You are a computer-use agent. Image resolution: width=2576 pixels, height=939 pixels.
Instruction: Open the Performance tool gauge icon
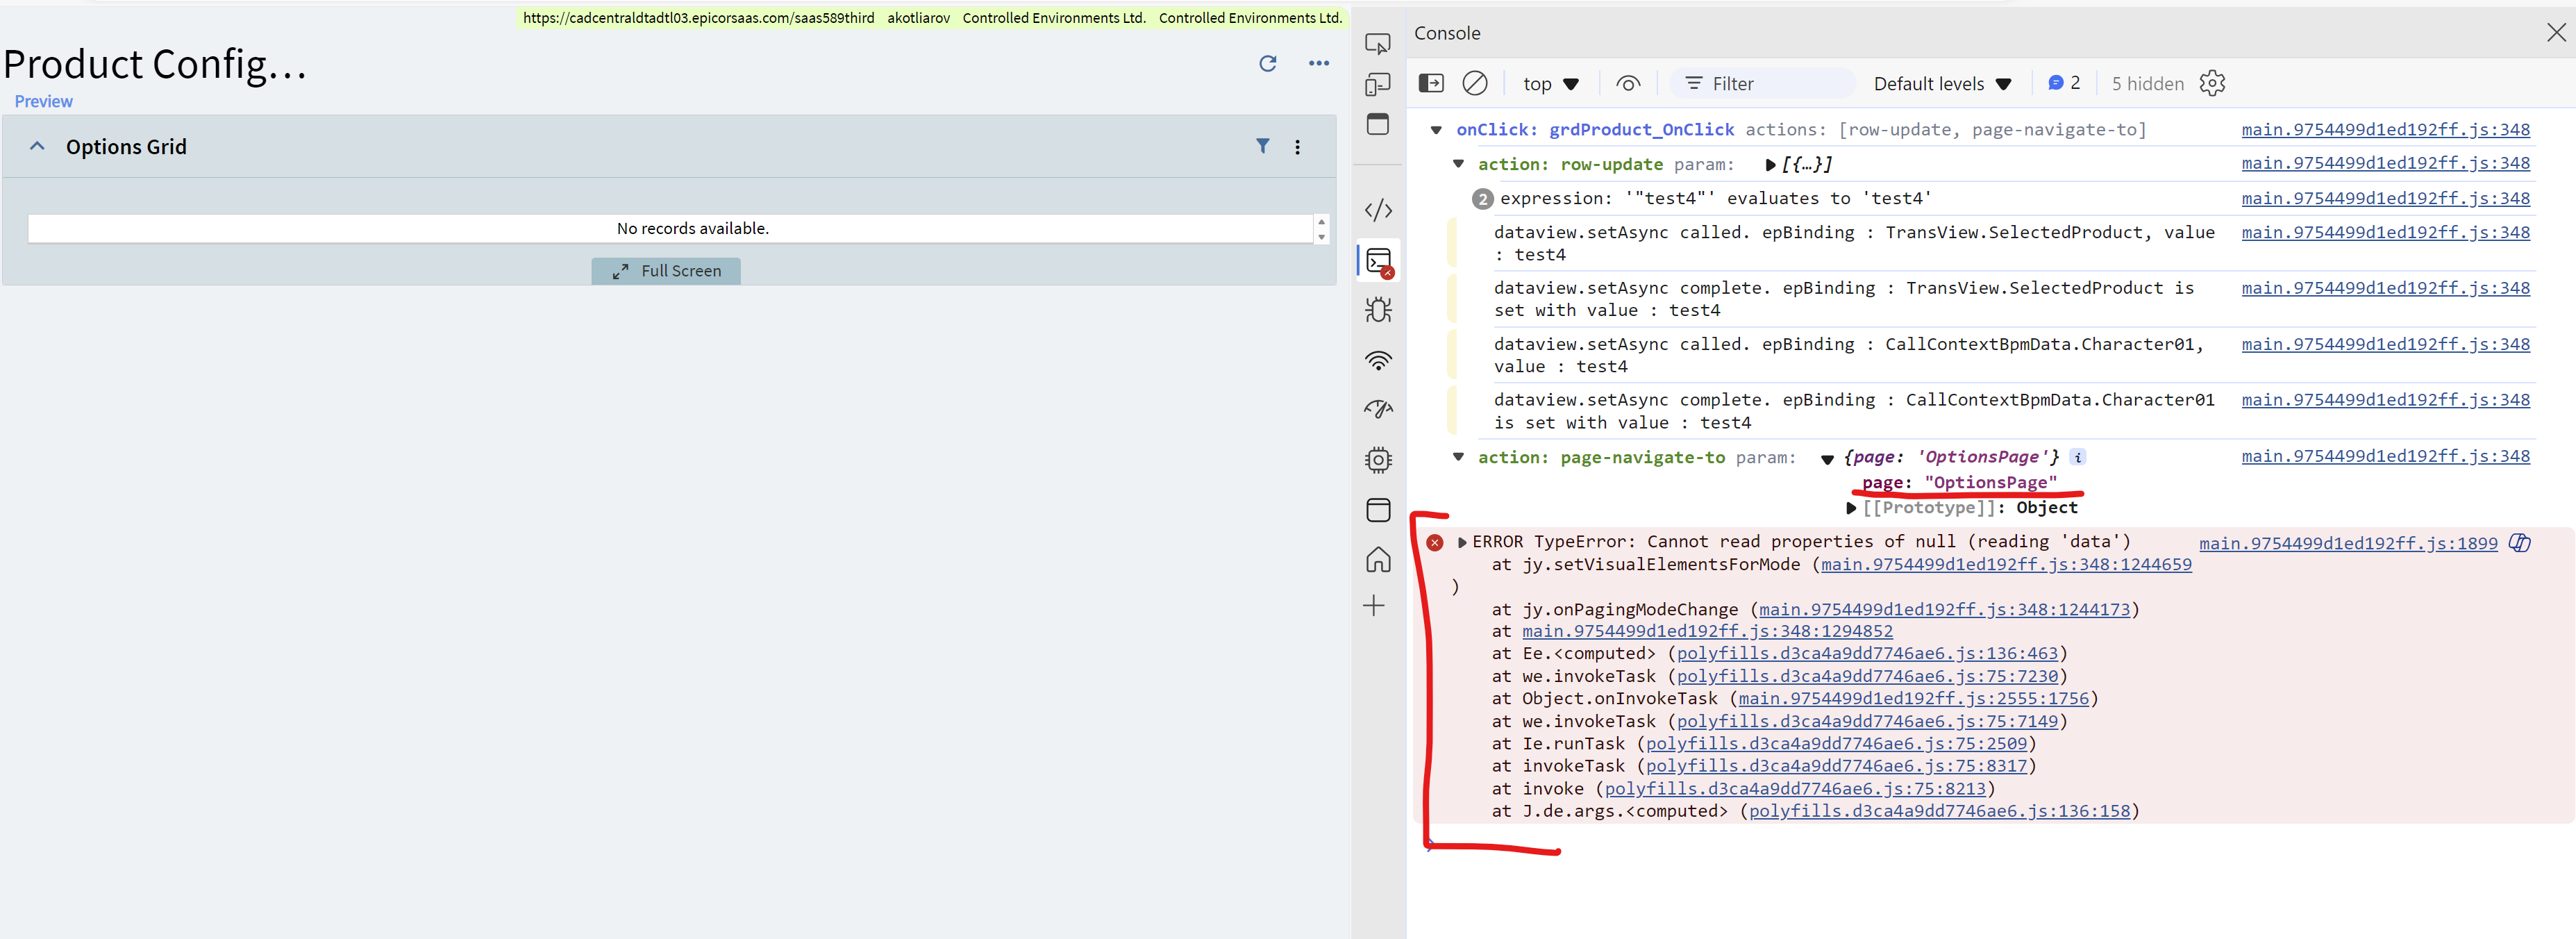(x=1378, y=410)
